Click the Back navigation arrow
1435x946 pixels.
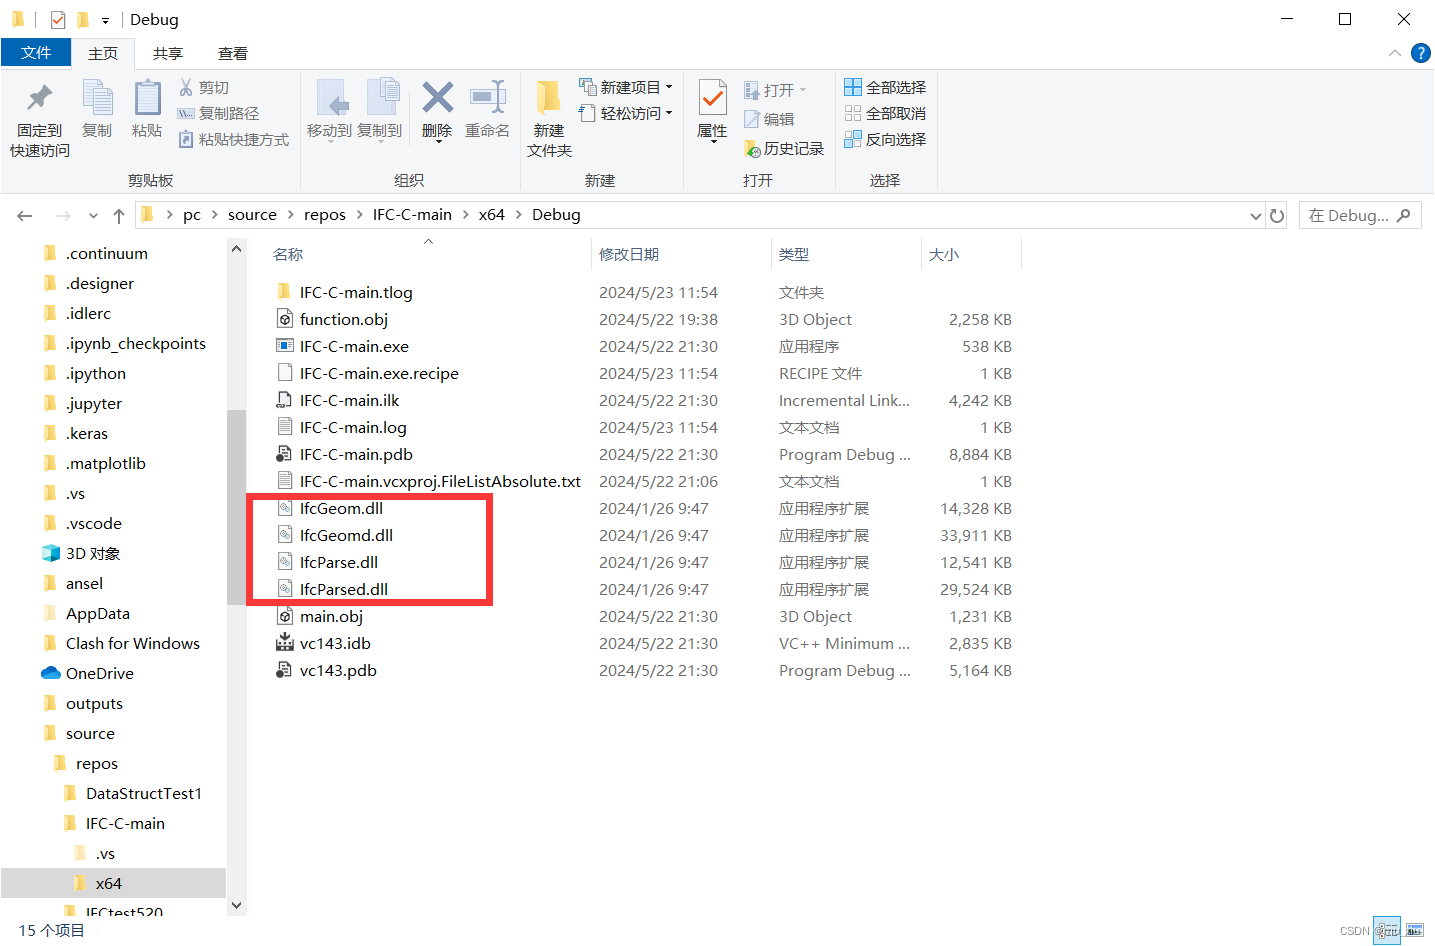coord(25,216)
